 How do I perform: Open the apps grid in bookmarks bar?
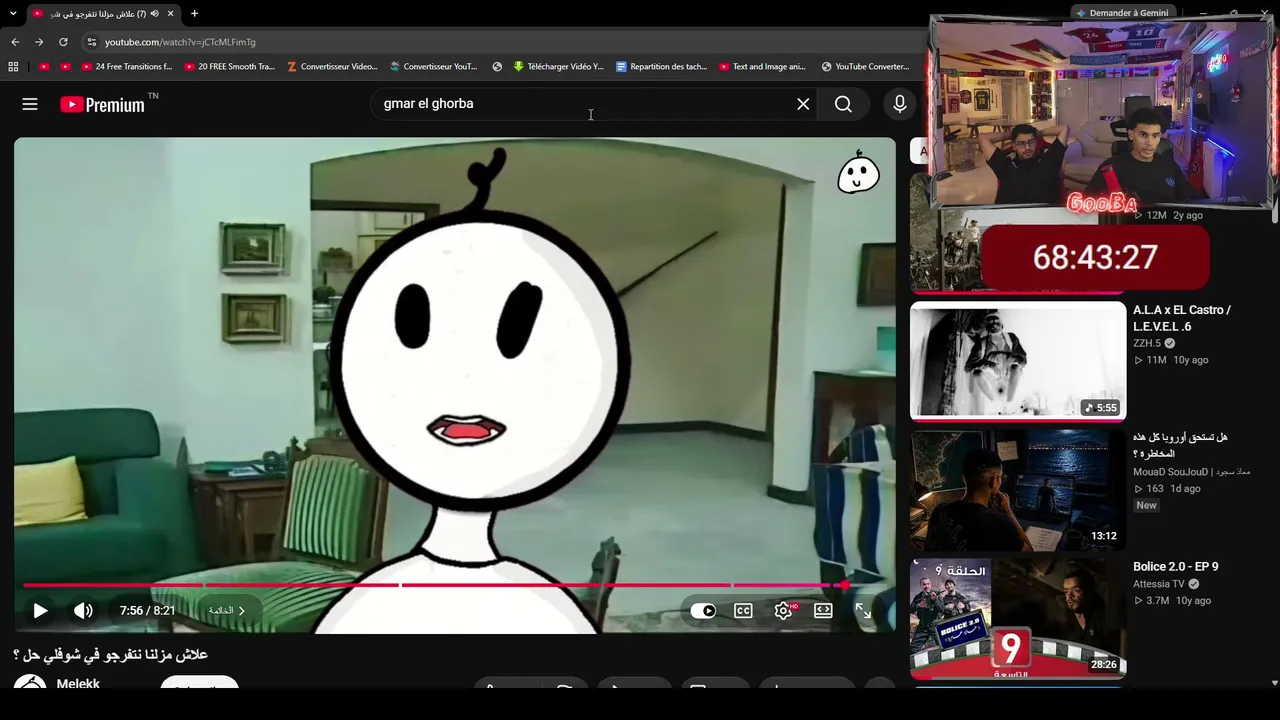pyautogui.click(x=13, y=67)
